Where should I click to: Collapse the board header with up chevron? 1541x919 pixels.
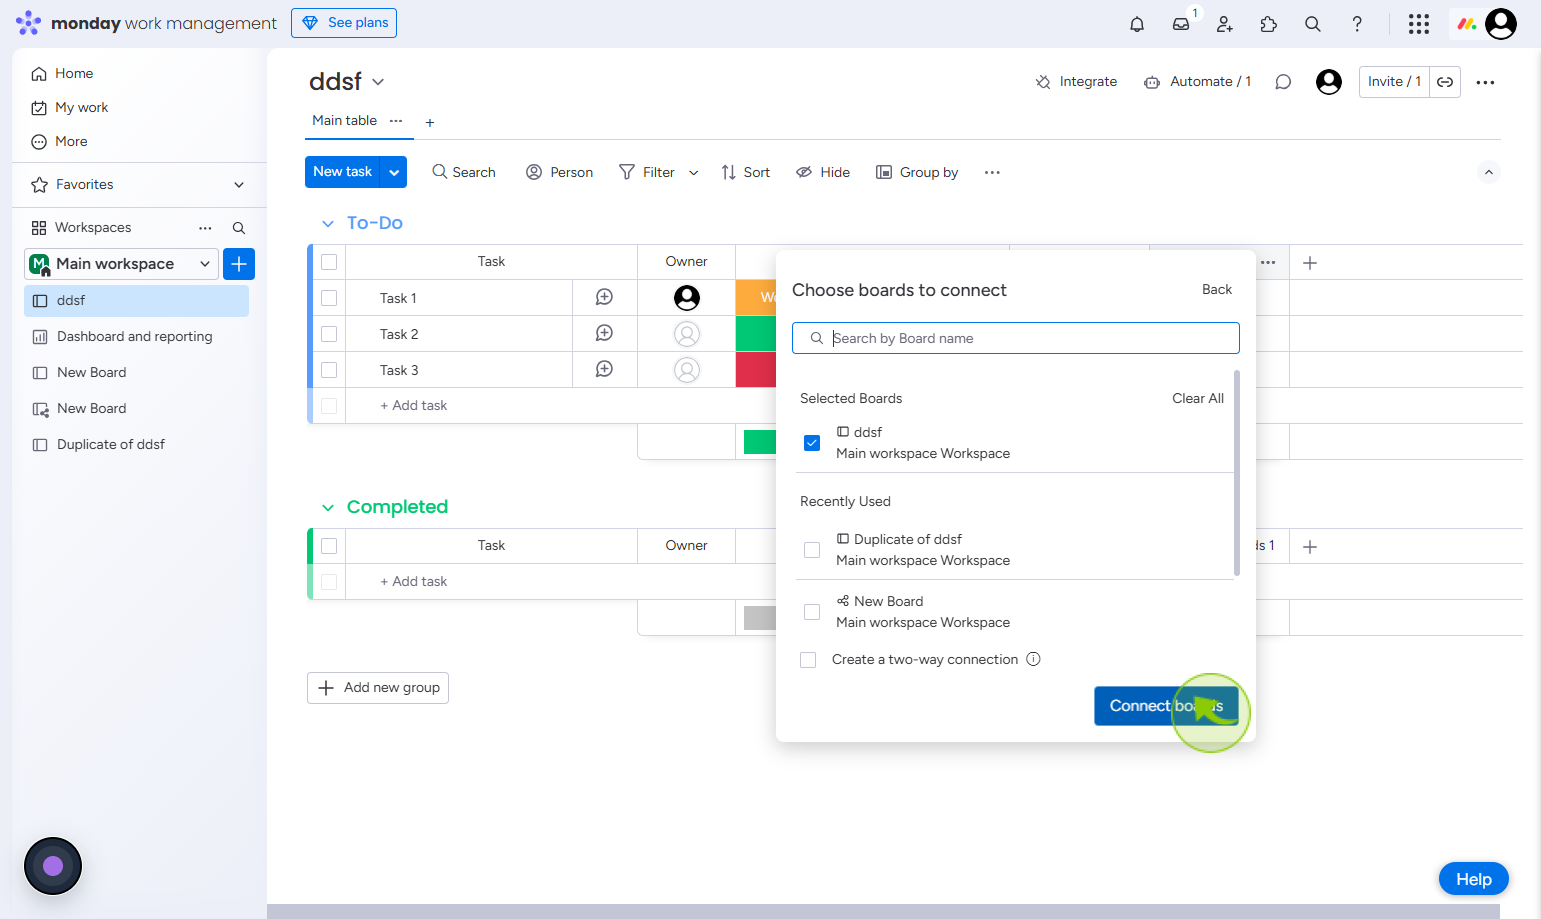pyautogui.click(x=1489, y=172)
